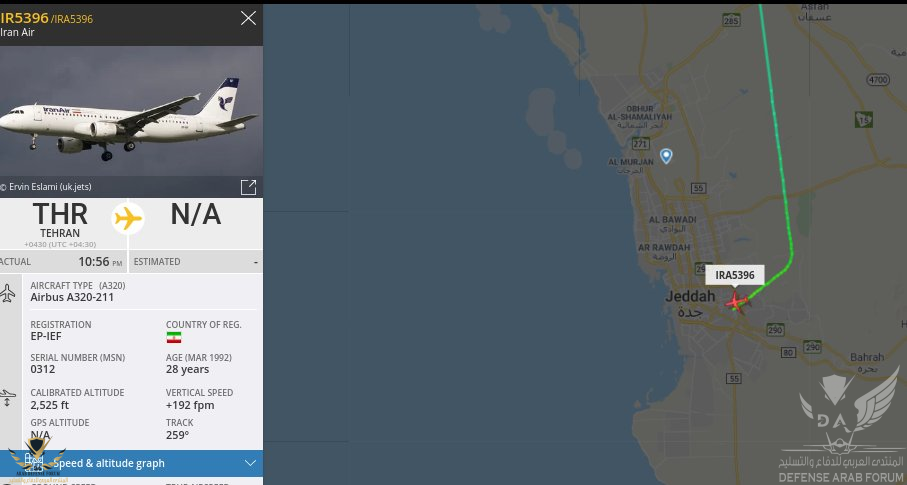Click the green route 15 shield
The width and height of the screenshot is (907, 485).
click(x=863, y=120)
